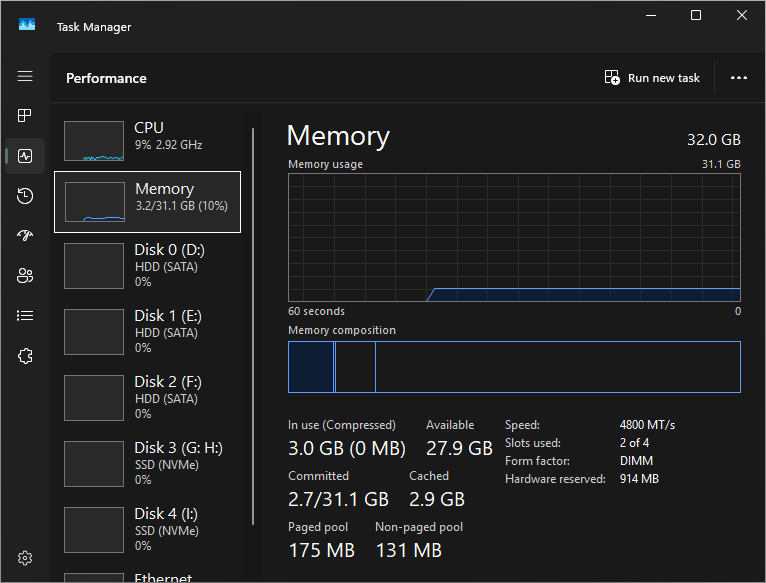
Task: Close the Task Manager window
Action: click(742, 16)
